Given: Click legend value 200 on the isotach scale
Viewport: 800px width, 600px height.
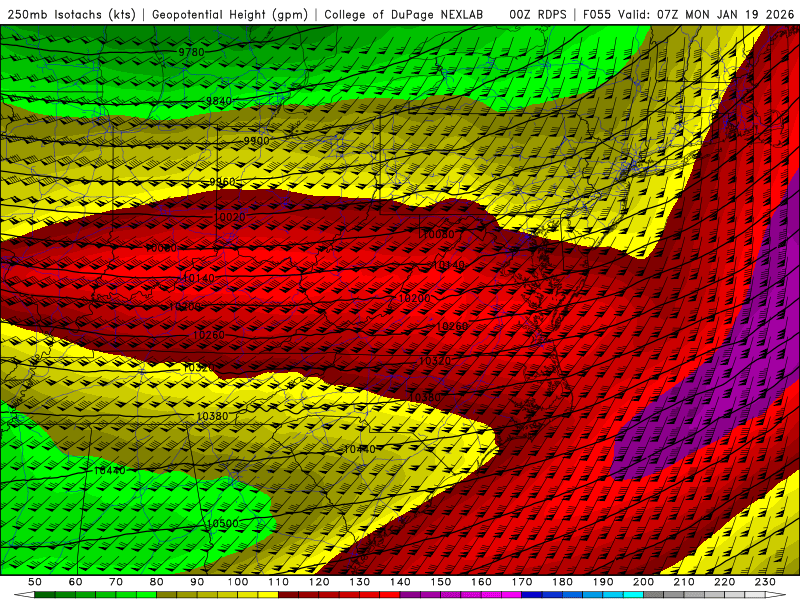Looking at the screenshot, I should 643,582.
